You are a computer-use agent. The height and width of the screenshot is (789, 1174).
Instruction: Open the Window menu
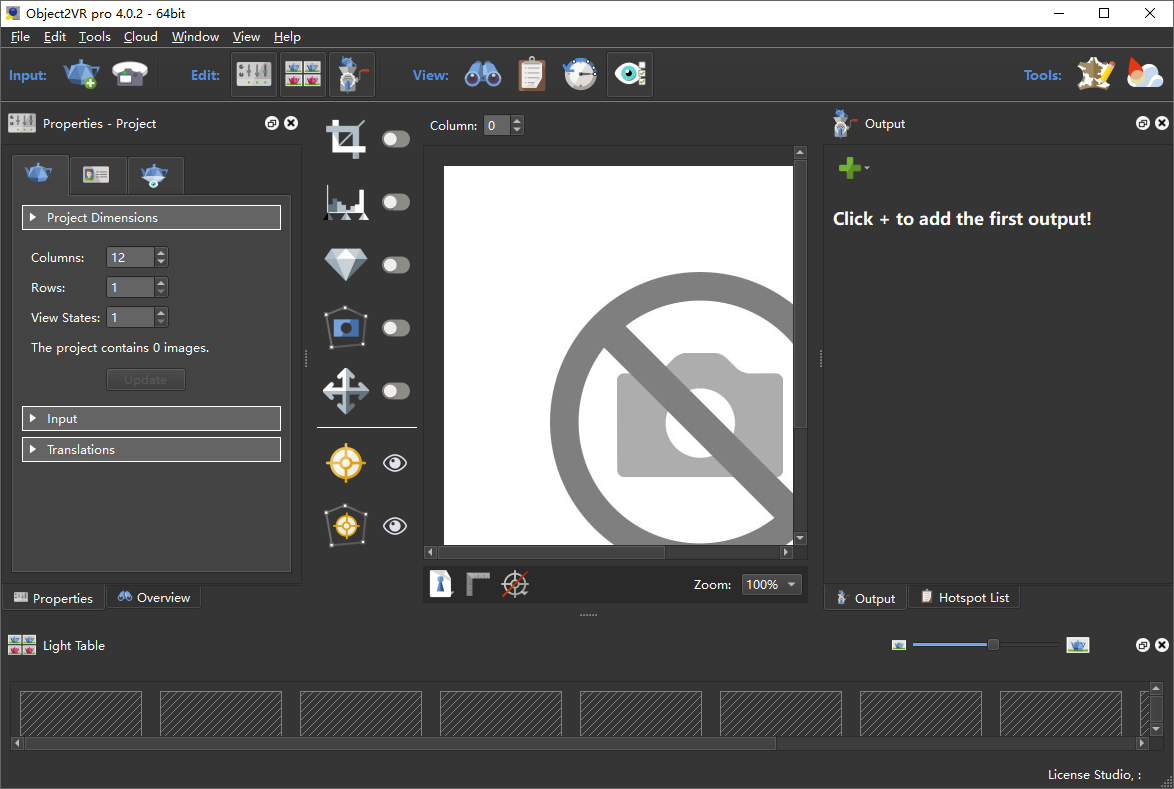point(195,37)
